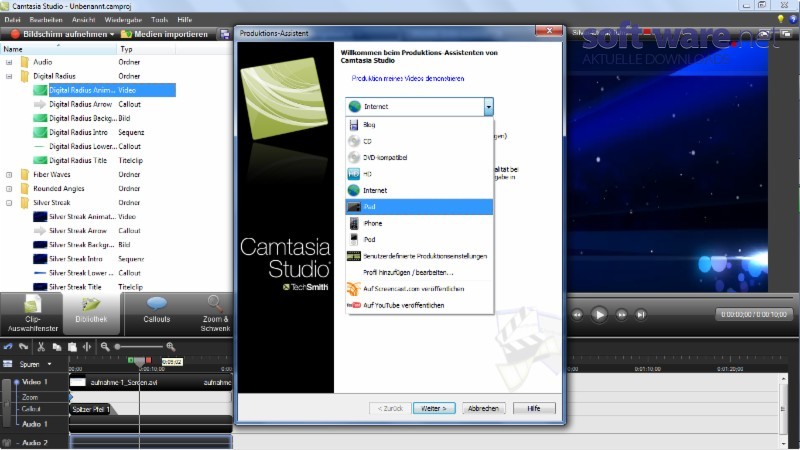The height and width of the screenshot is (450, 800).
Task: Expand the Fiber Waves folder
Action: point(9,174)
